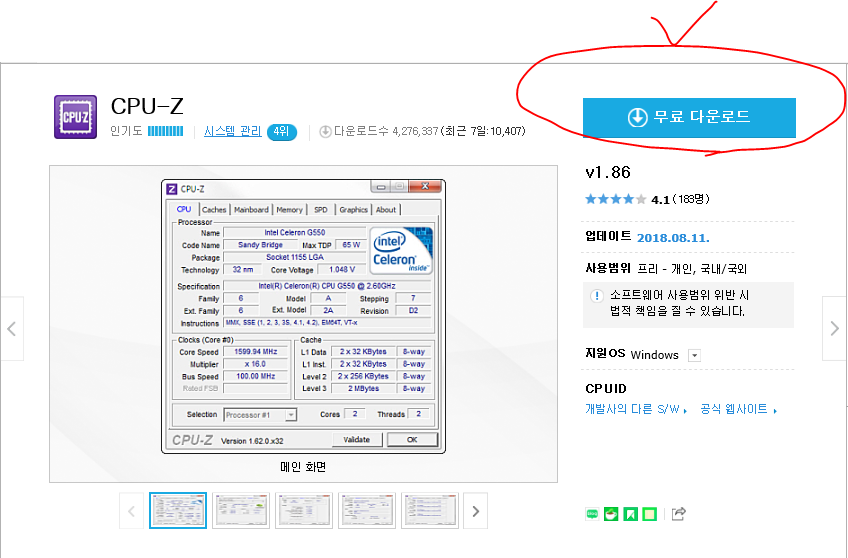
Task: Click the CPU-Z page title
Action: click(147, 106)
